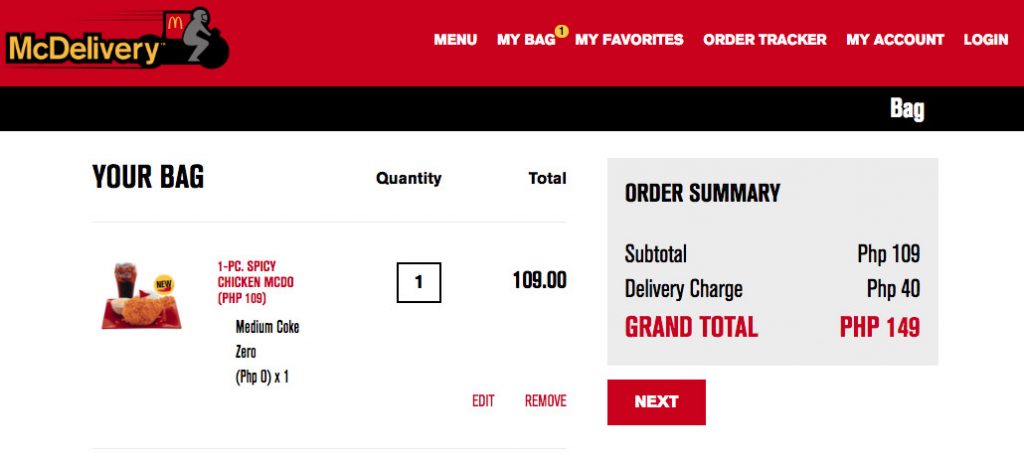Go to MY BAG in navigation
The width and height of the screenshot is (1024, 463).
click(x=526, y=40)
